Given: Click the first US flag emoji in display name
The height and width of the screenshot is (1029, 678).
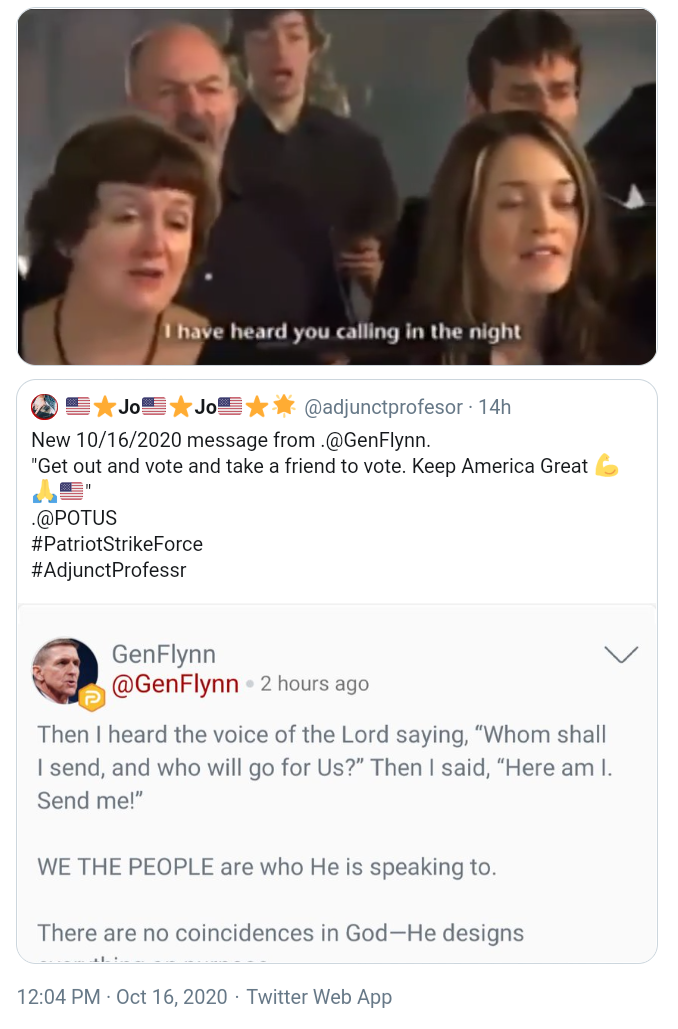Looking at the screenshot, I should pyautogui.click(x=78, y=407).
